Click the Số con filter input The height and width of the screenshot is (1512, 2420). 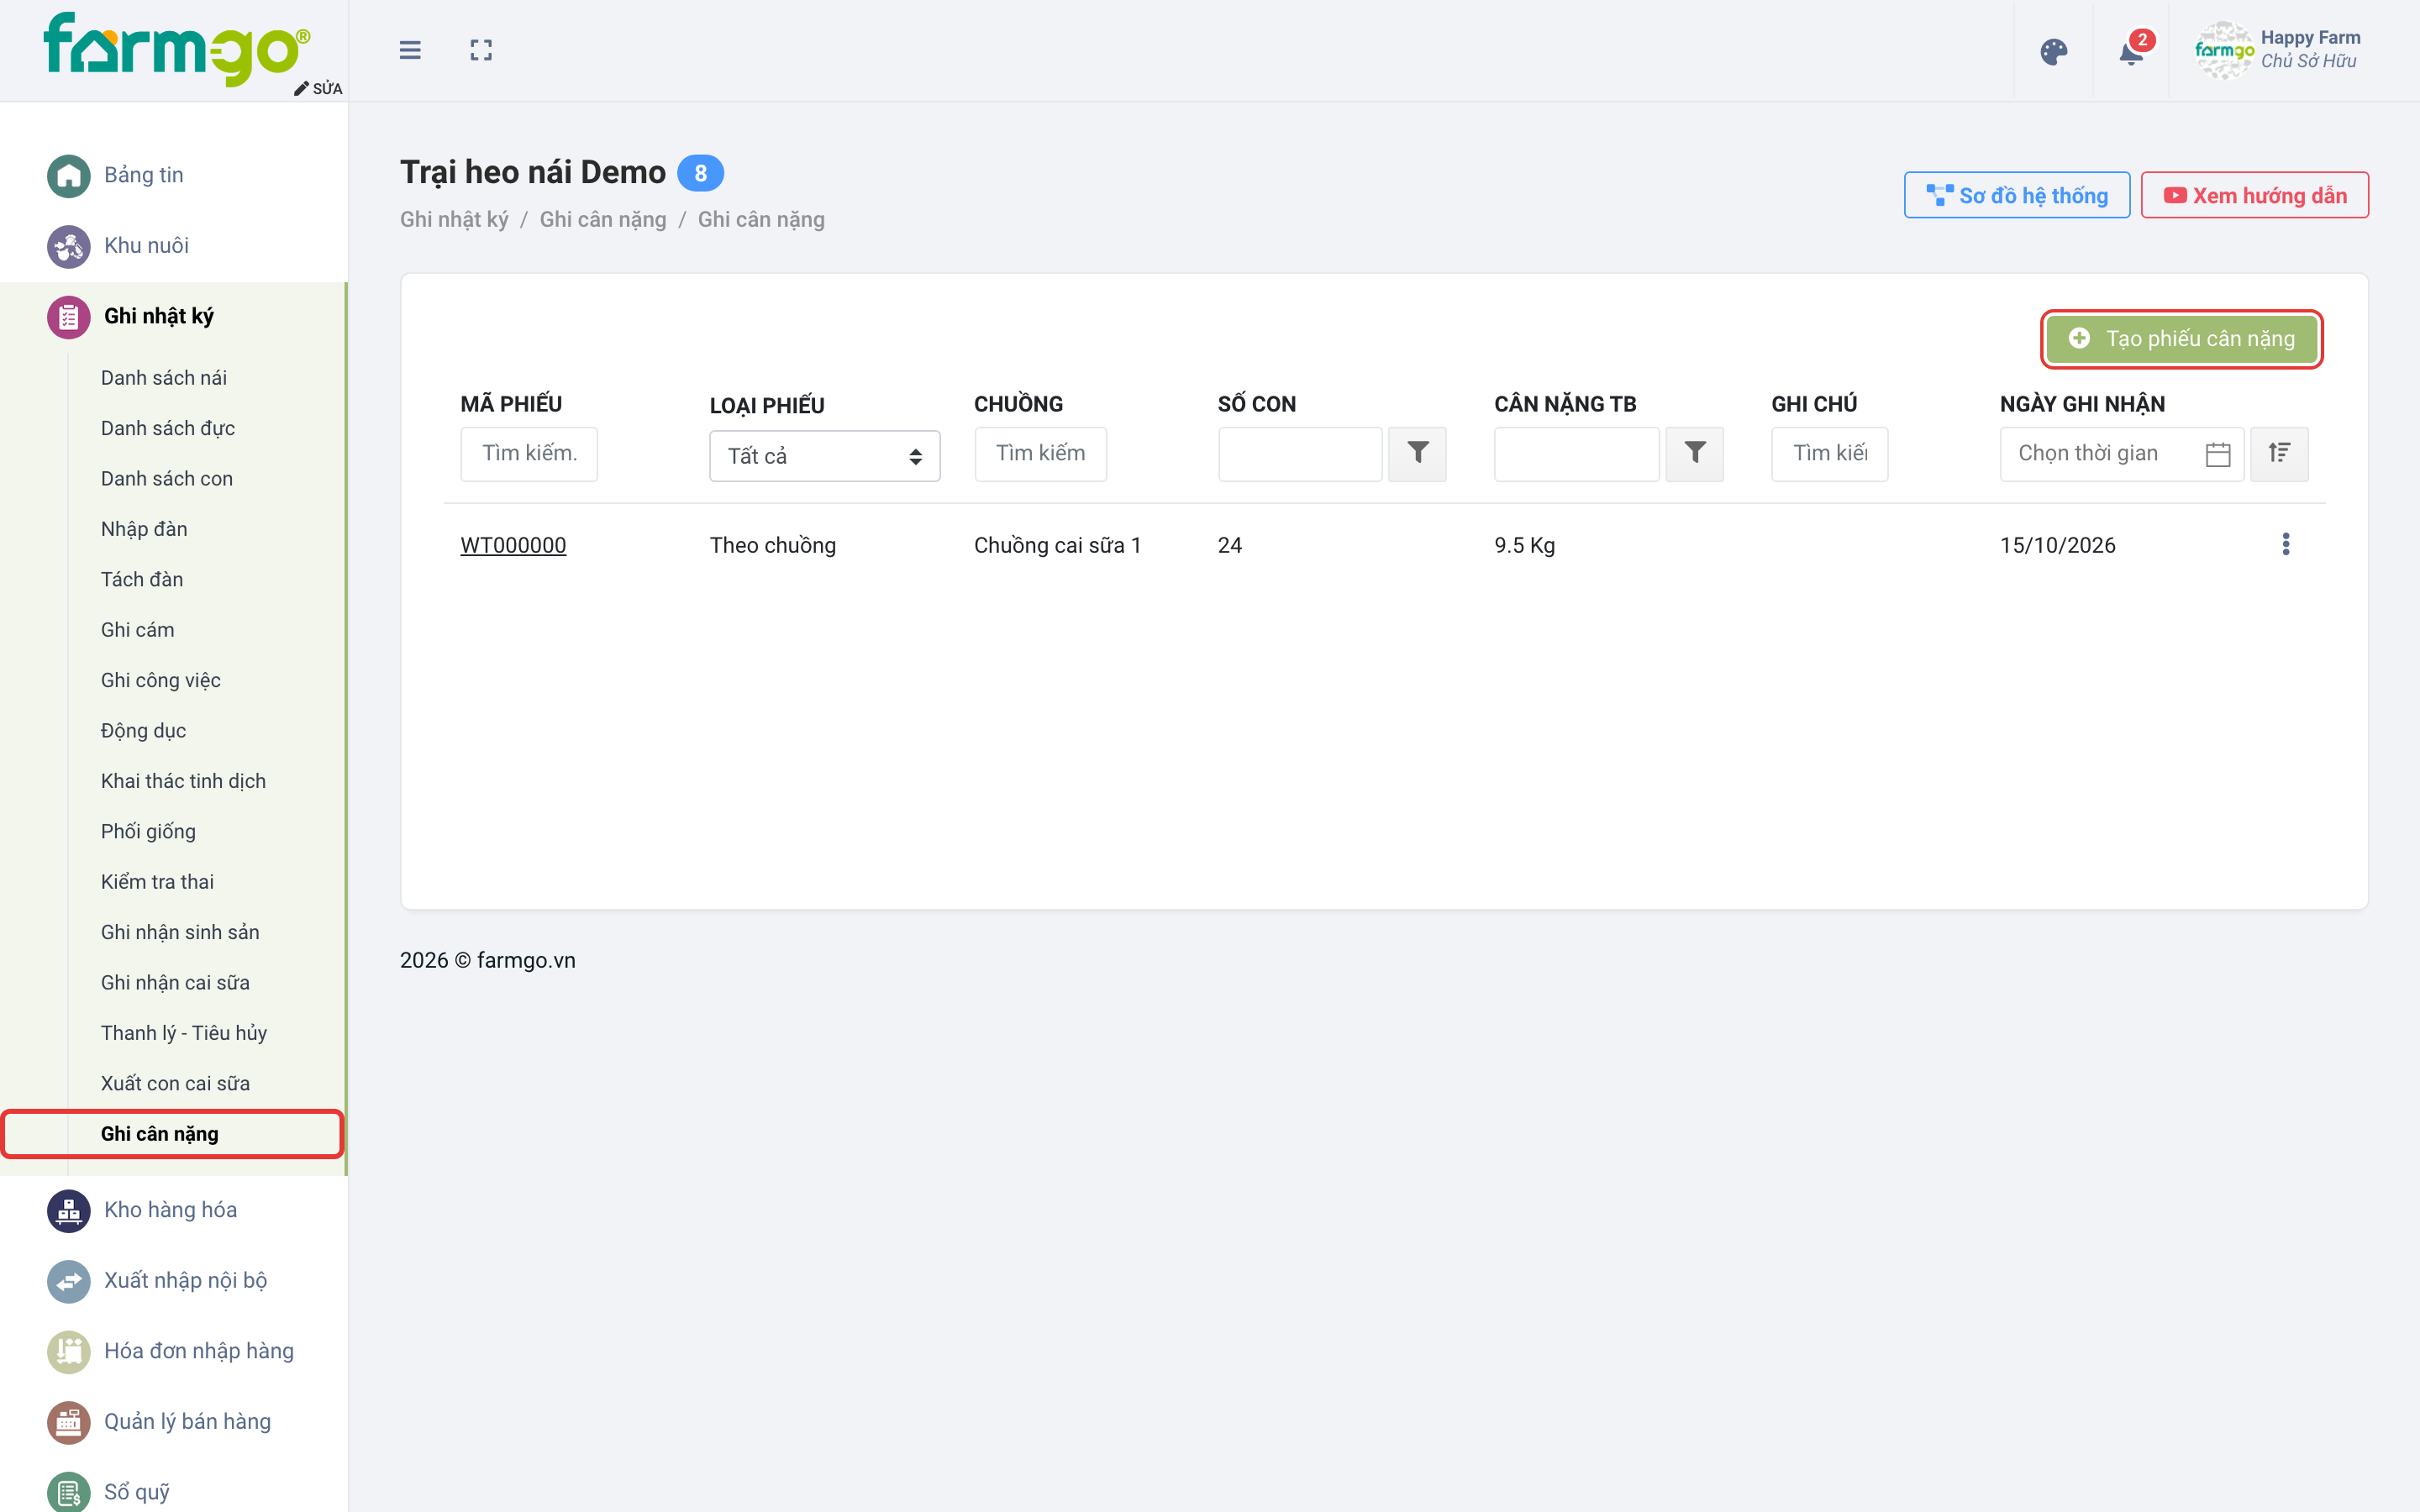coord(1300,454)
